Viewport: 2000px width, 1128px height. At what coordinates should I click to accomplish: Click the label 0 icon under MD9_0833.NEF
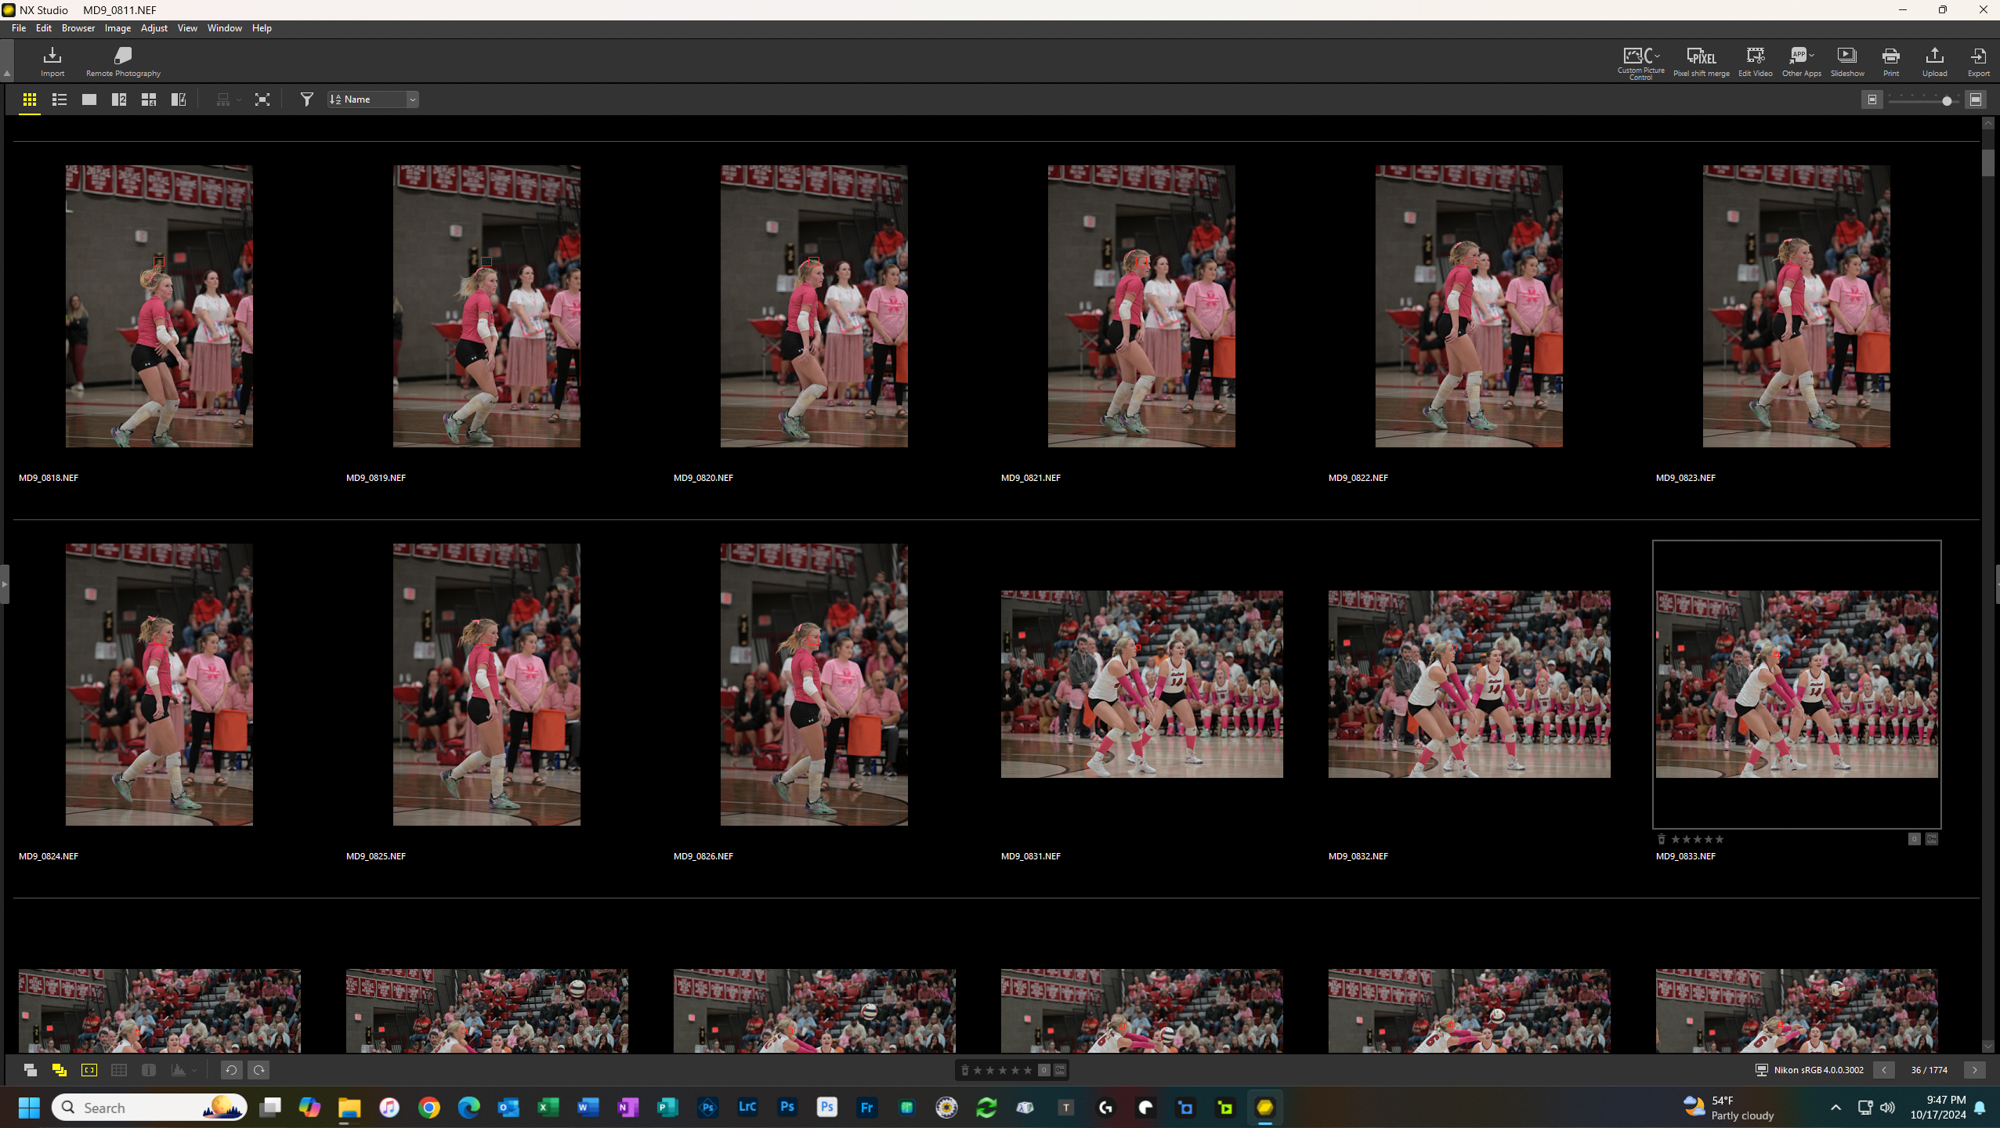click(x=1914, y=839)
